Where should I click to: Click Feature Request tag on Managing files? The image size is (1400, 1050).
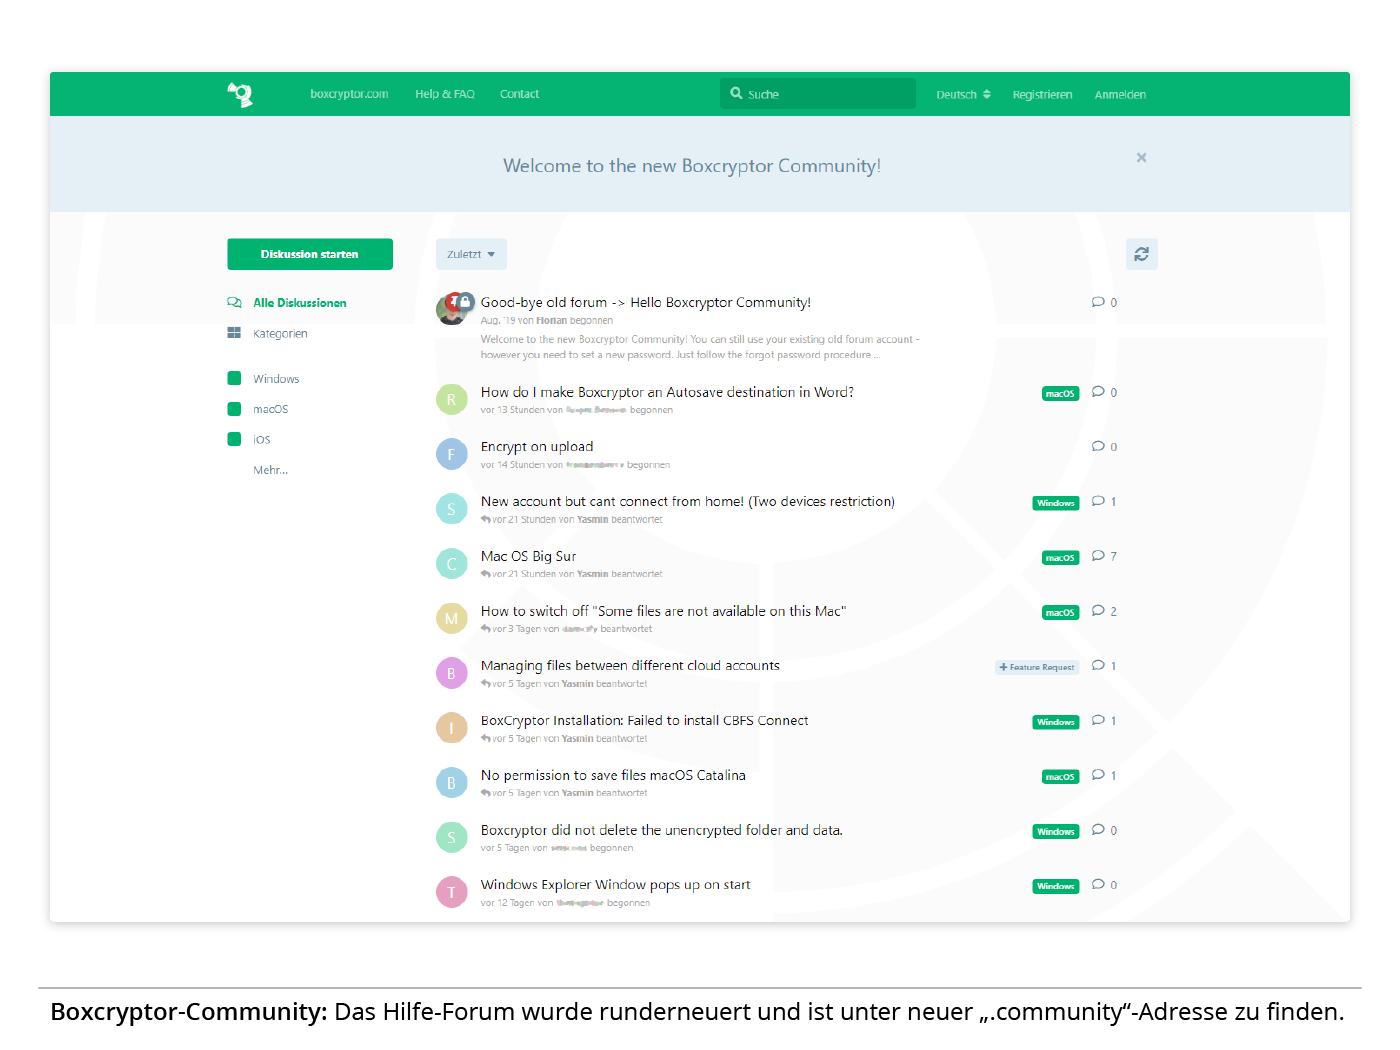coord(1037,667)
